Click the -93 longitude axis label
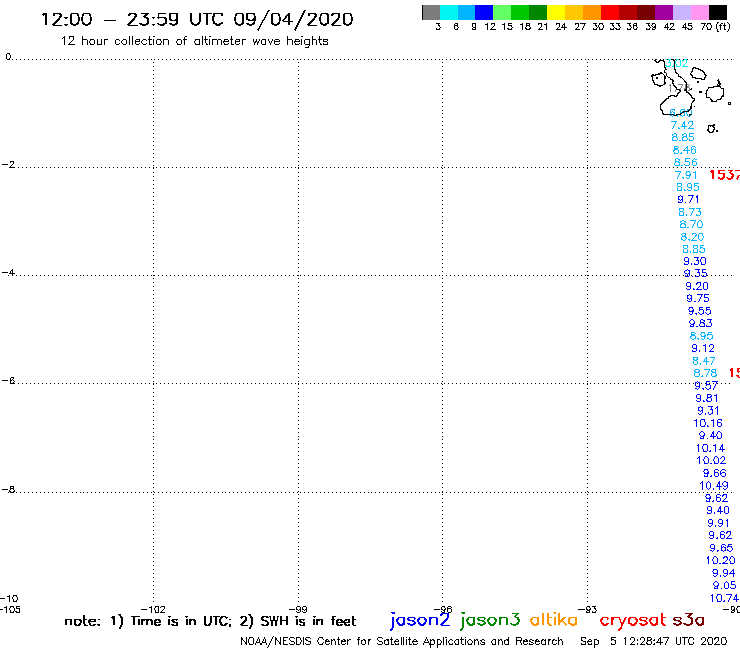Screen dimensions: 740x650 point(588,609)
